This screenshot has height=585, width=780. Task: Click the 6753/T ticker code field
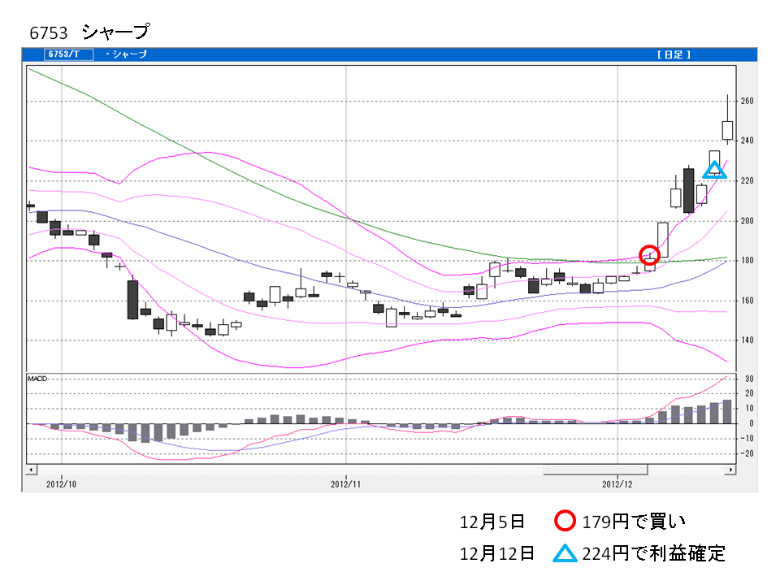click(x=68, y=55)
